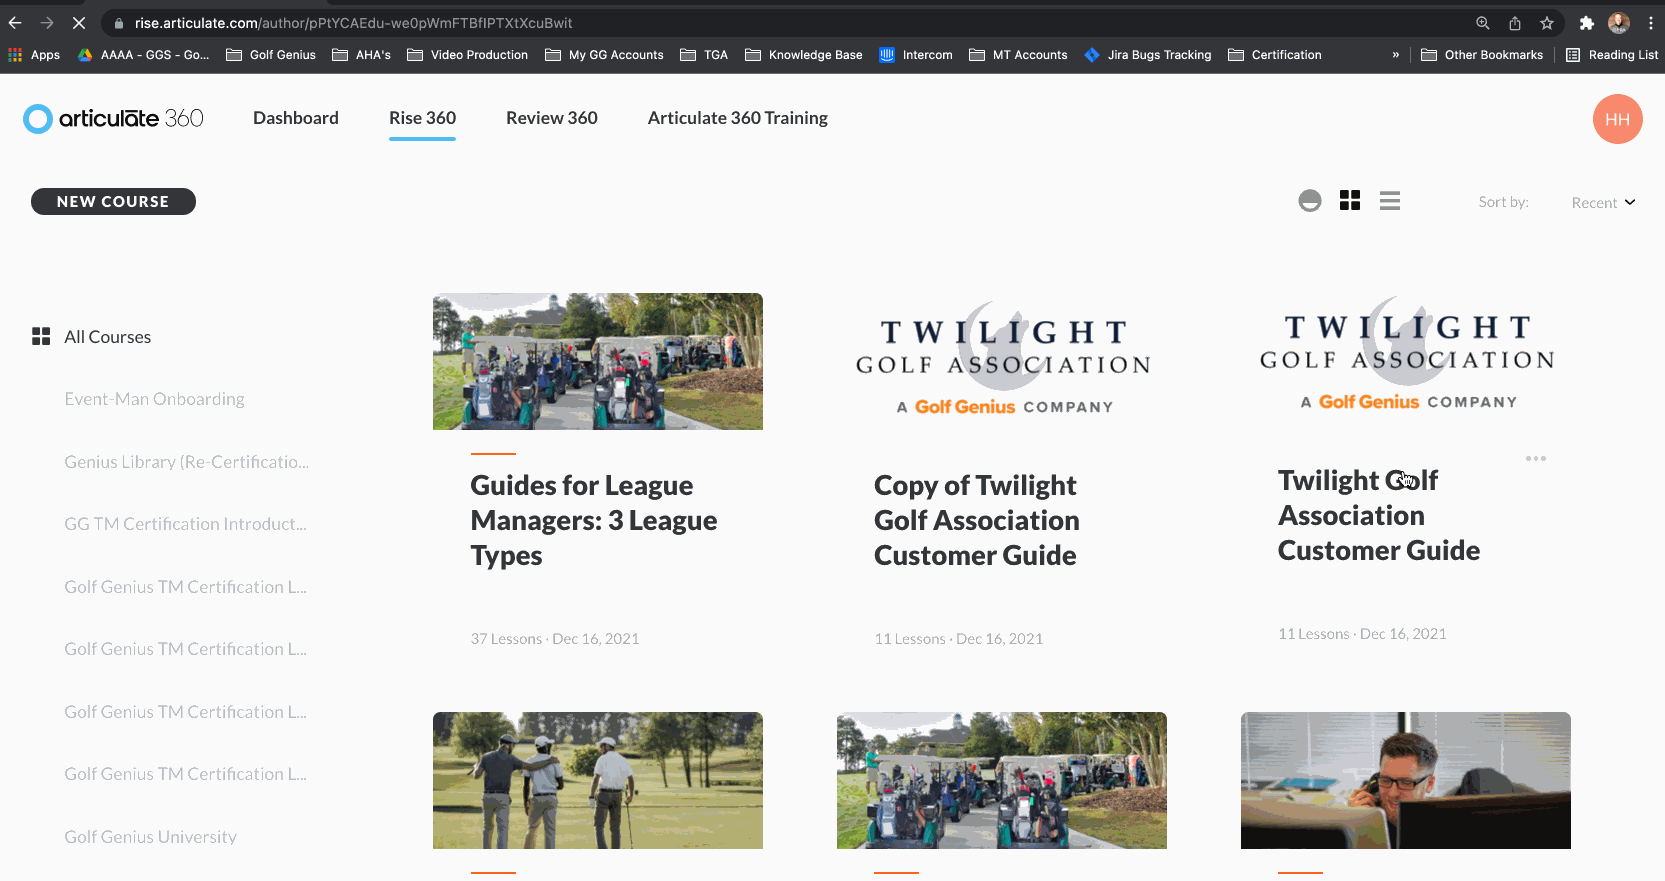Open Certification bookmark folder

coord(1275,55)
